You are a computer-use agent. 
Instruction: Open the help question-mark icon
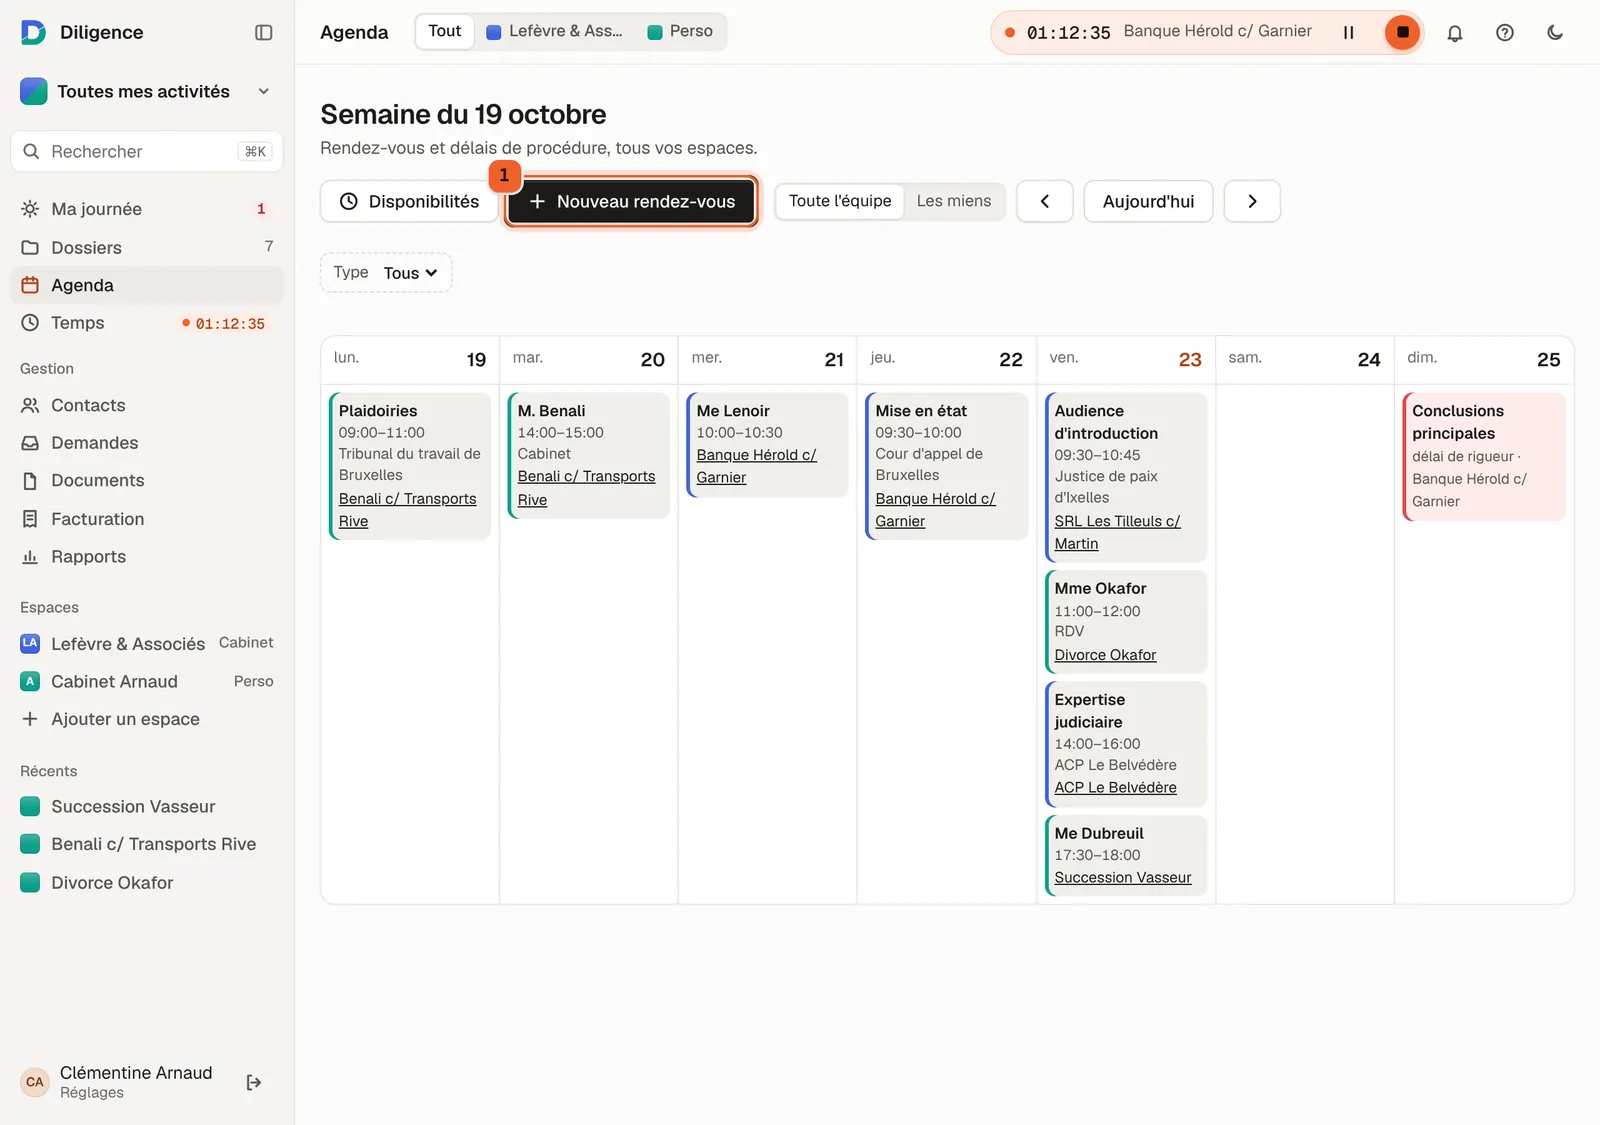click(x=1505, y=32)
